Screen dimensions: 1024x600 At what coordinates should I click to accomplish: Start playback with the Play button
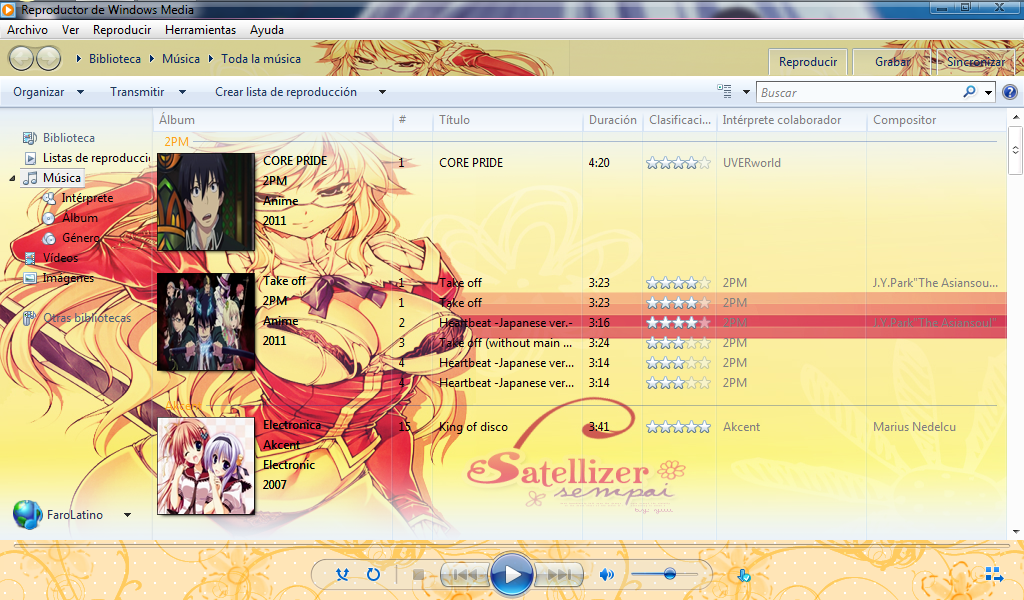(x=511, y=574)
